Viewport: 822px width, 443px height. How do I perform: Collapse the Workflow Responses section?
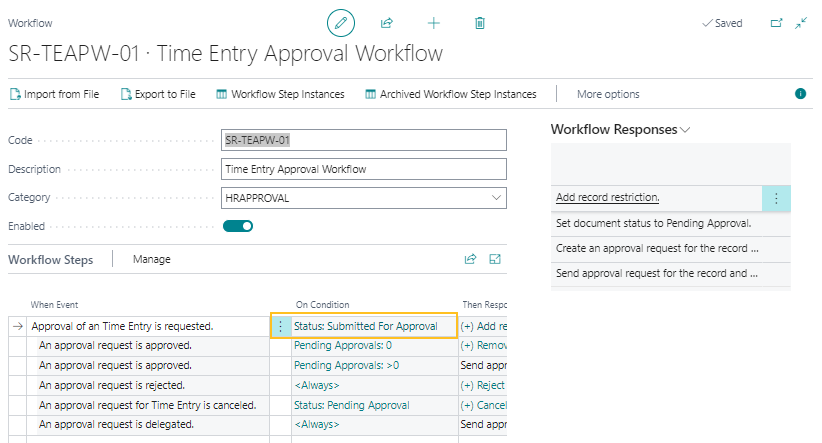tap(685, 130)
